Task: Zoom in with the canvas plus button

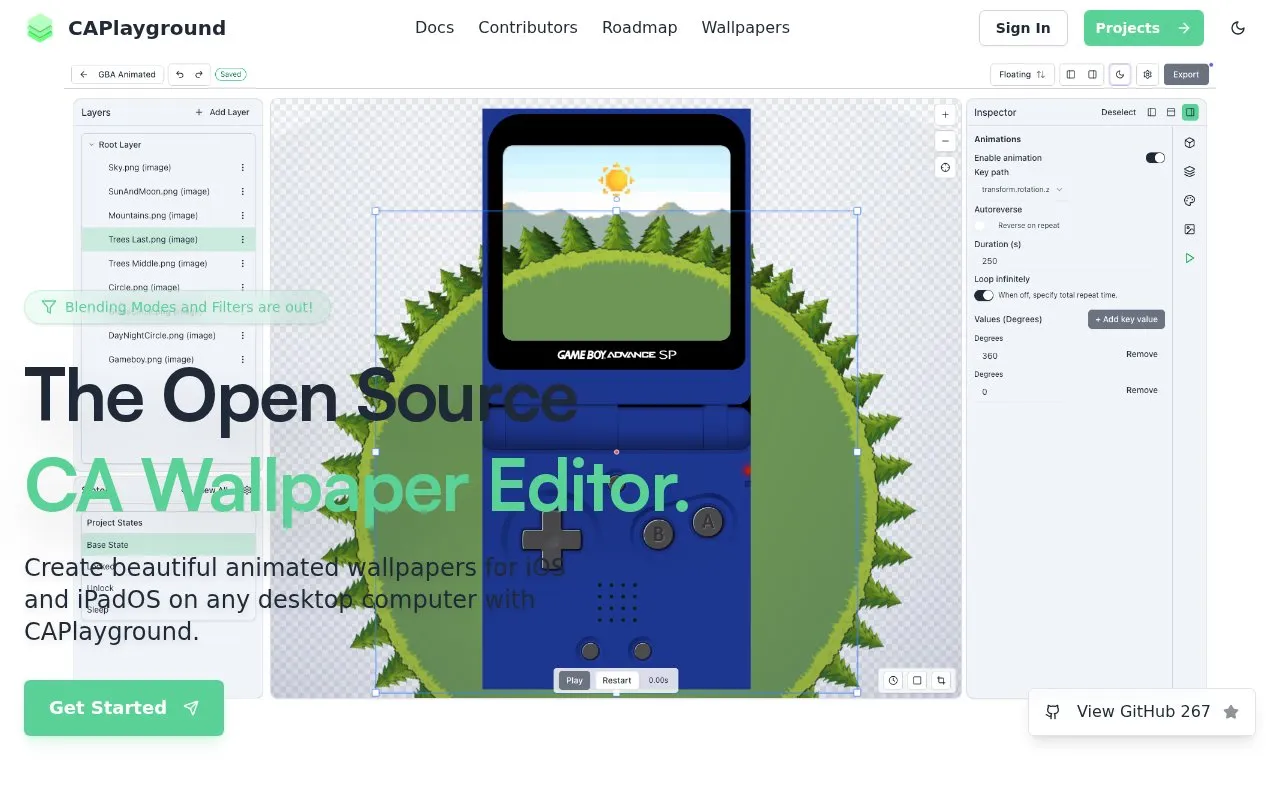Action: (945, 115)
